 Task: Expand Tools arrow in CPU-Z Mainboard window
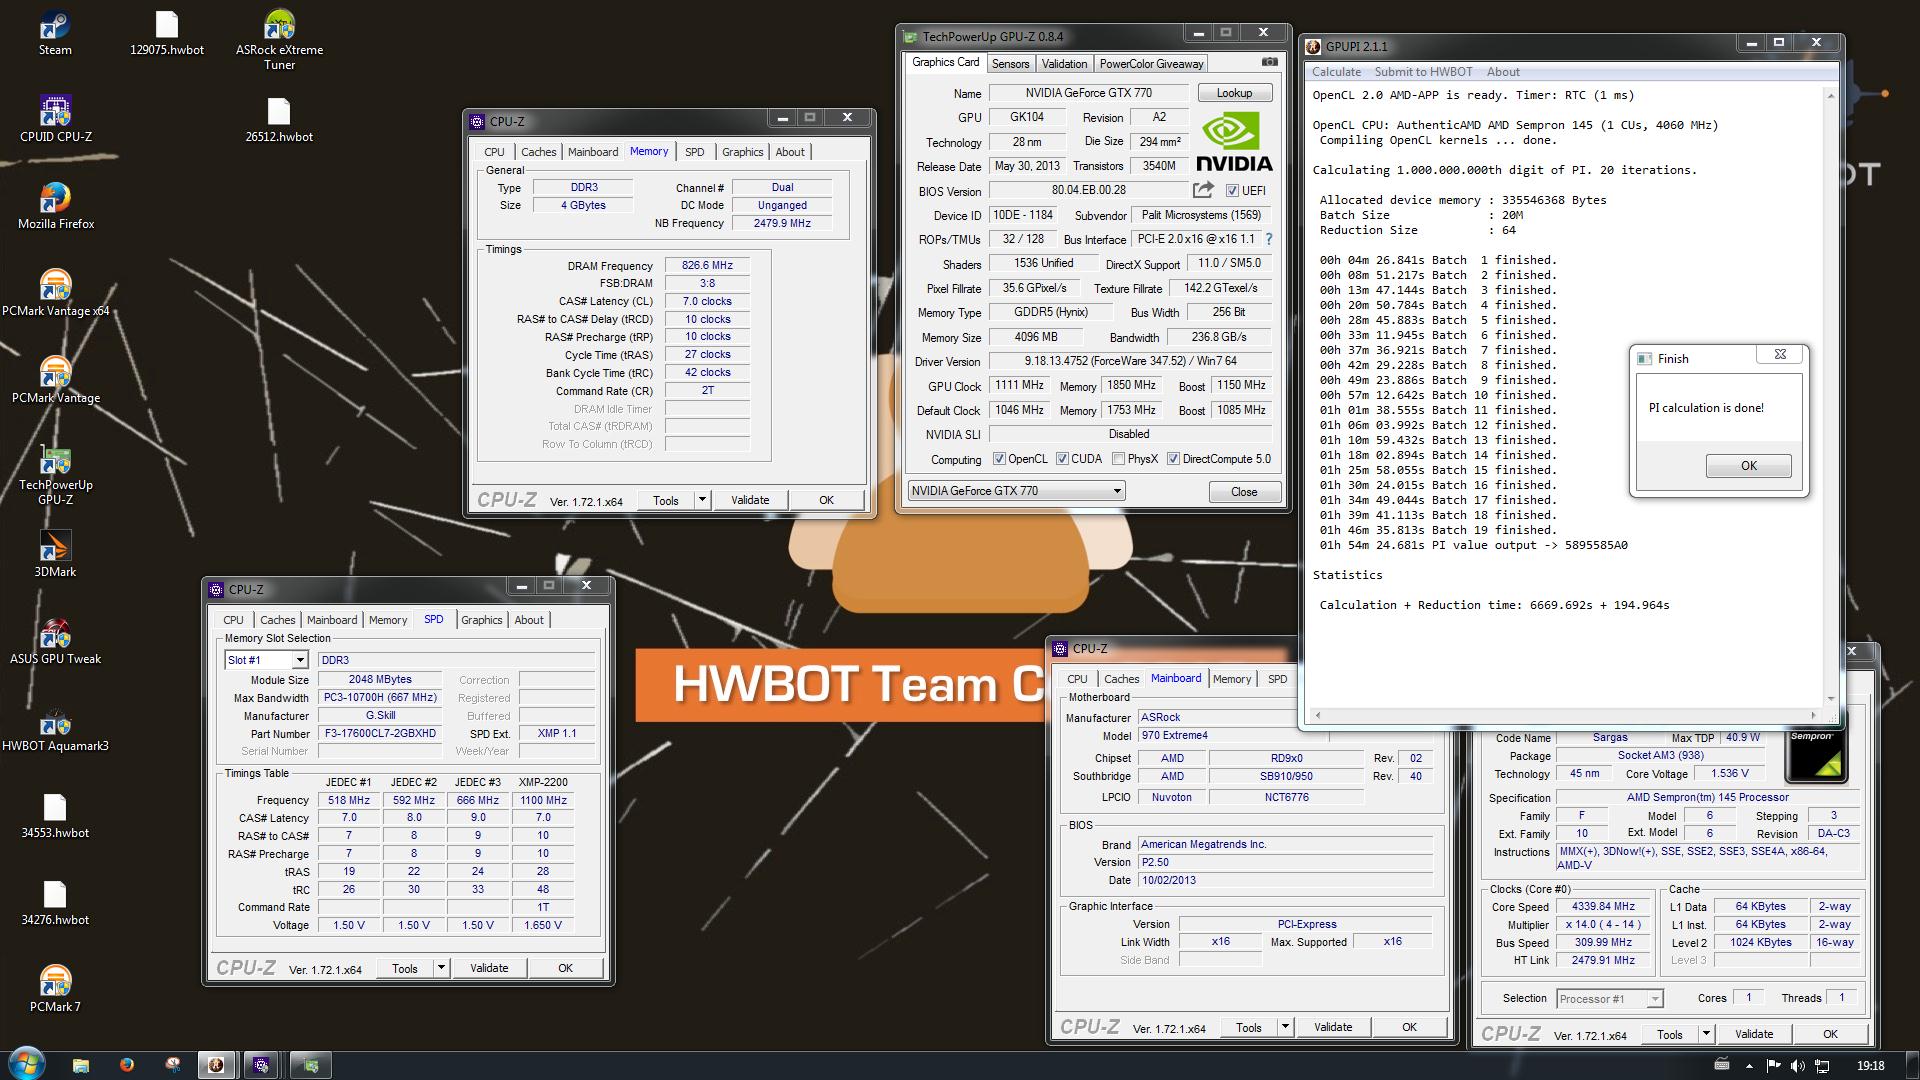[x=1285, y=1027]
